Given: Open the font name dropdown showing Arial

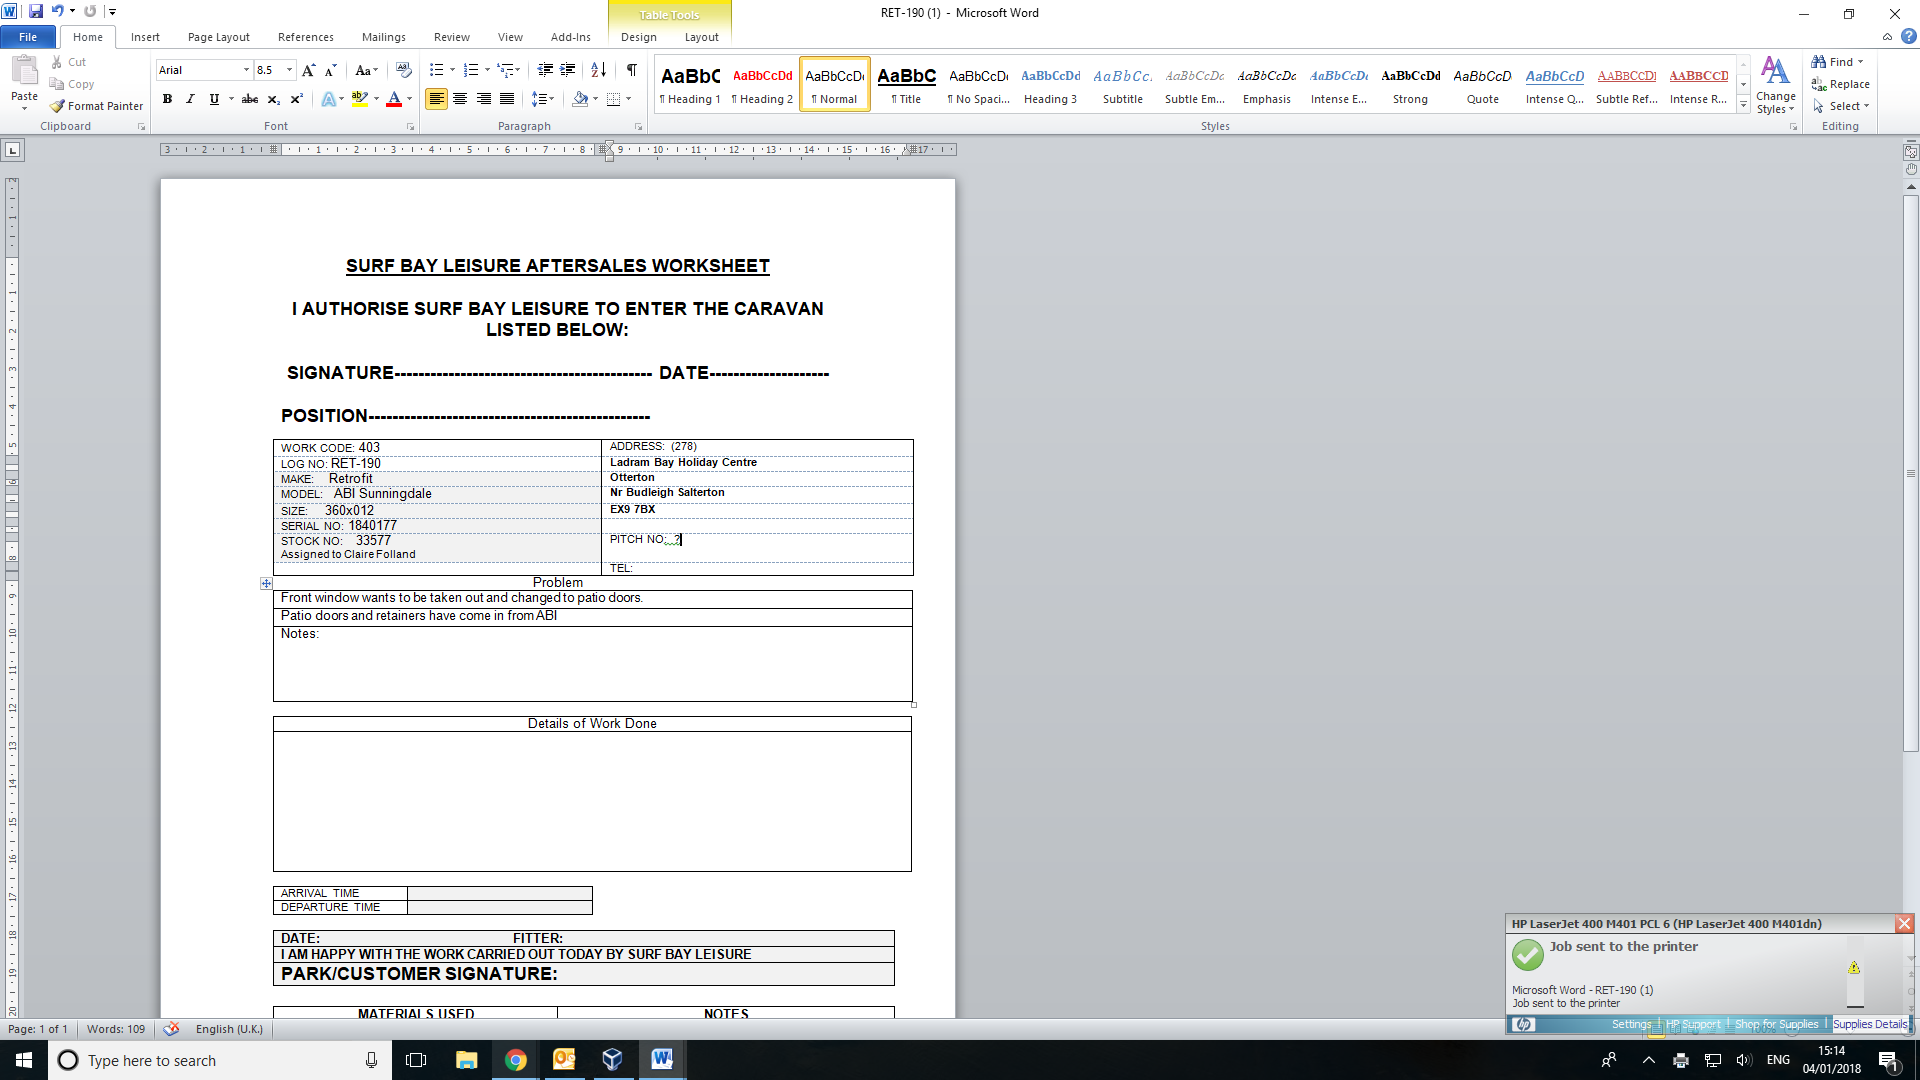Looking at the screenshot, I should pos(246,70).
